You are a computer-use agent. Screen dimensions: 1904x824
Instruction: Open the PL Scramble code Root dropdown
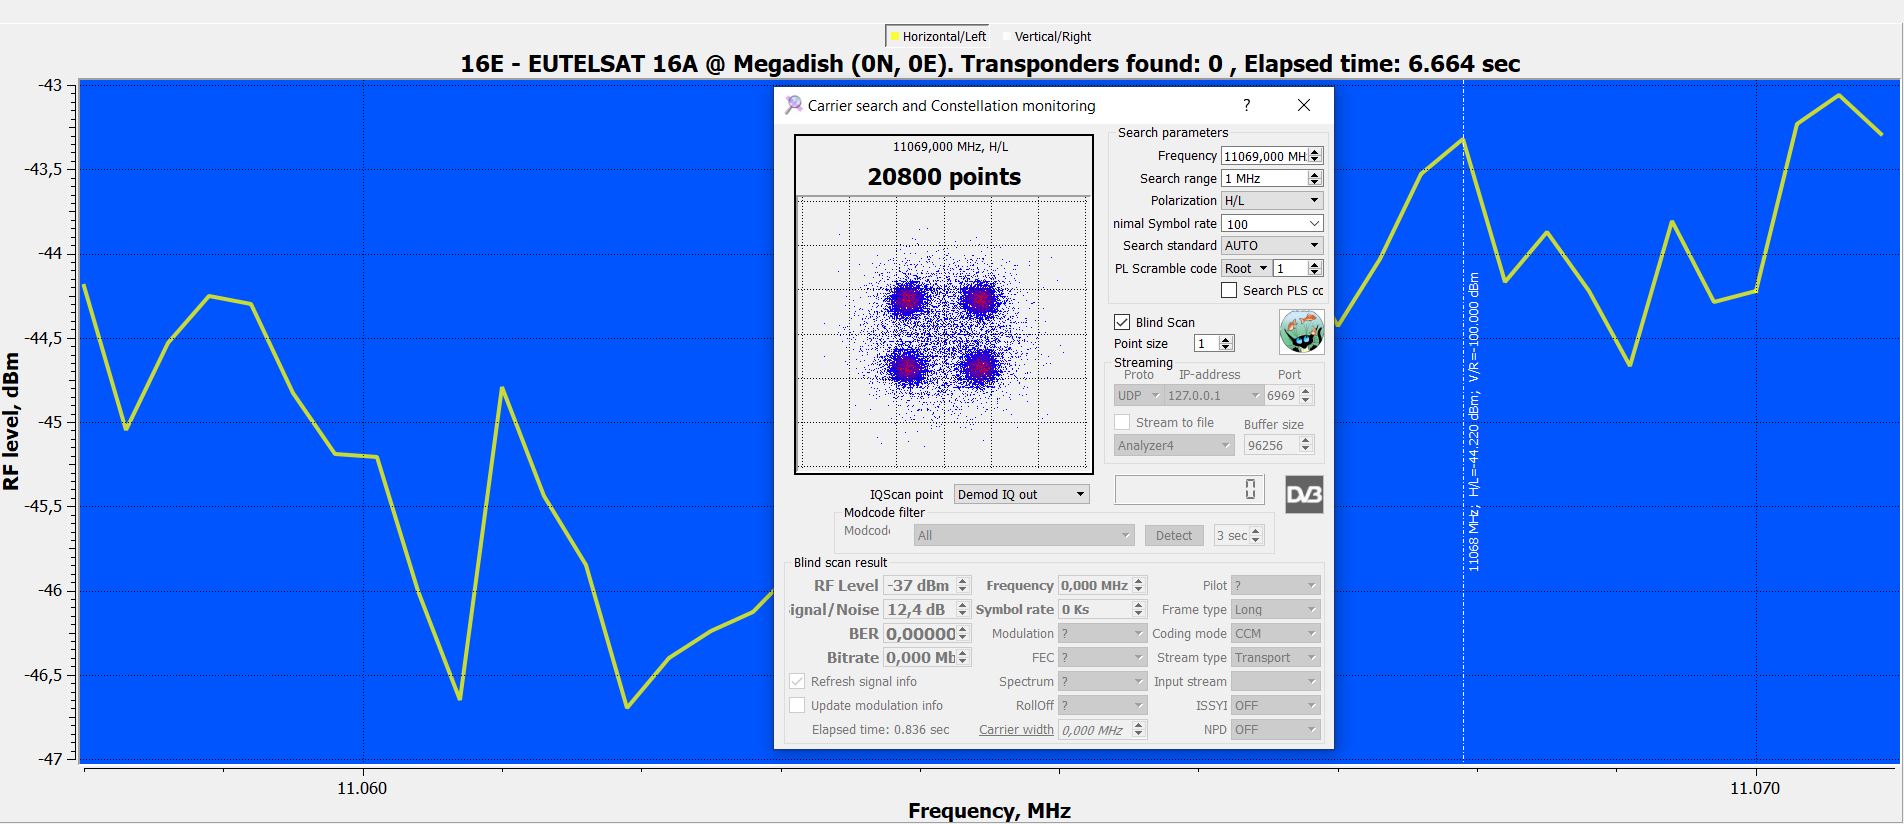pyautogui.click(x=1246, y=268)
